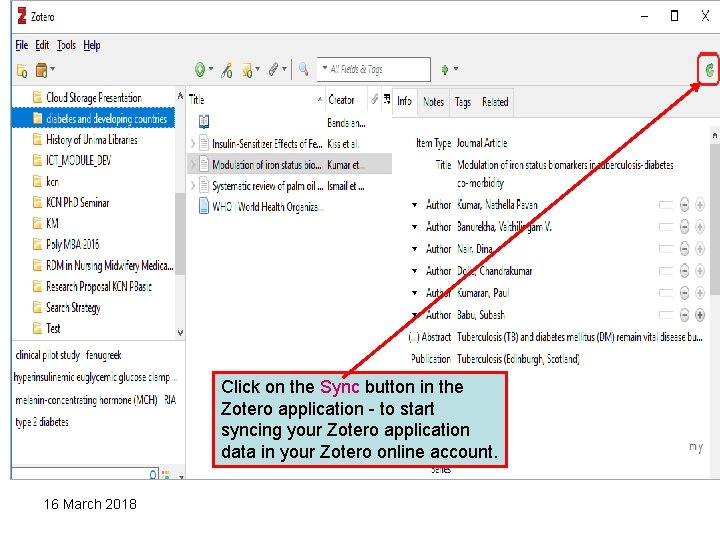The image size is (720, 540).
Task: Toggle the Abstract field collapse (...) control
Action: click(x=414, y=338)
